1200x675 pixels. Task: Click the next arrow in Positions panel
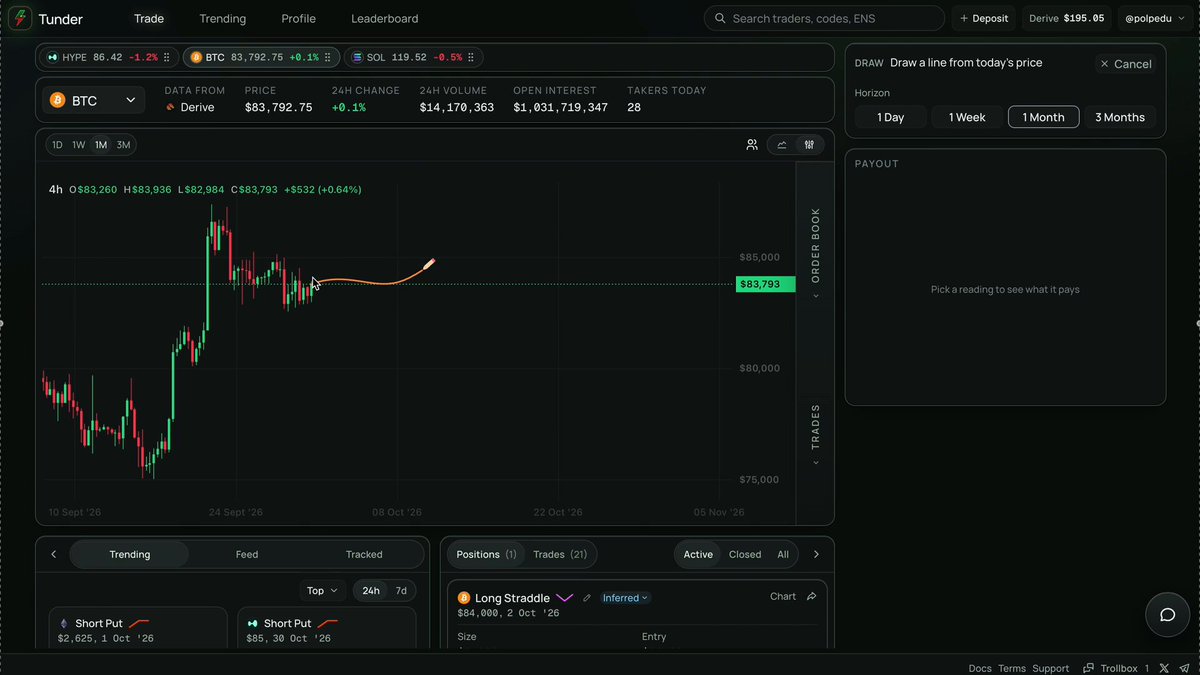pyautogui.click(x=816, y=555)
